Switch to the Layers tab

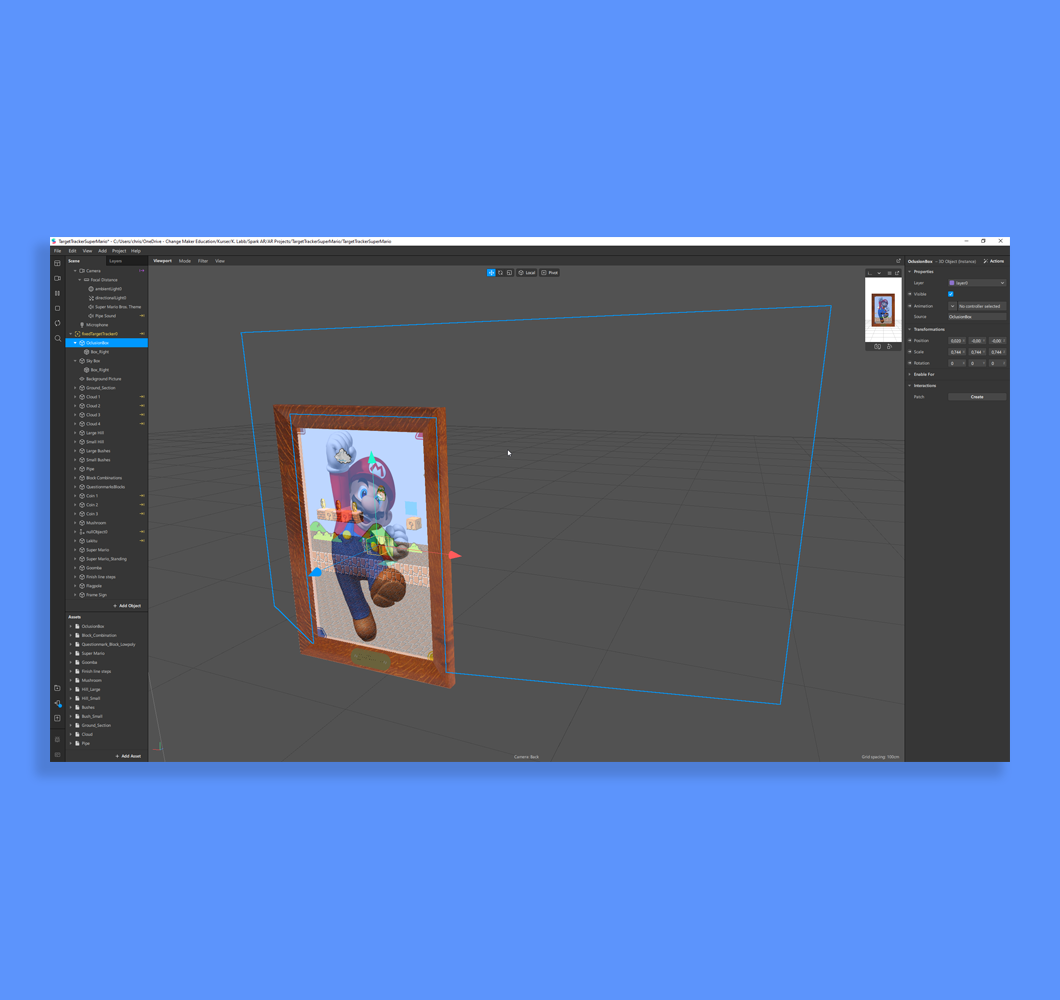click(x=116, y=261)
